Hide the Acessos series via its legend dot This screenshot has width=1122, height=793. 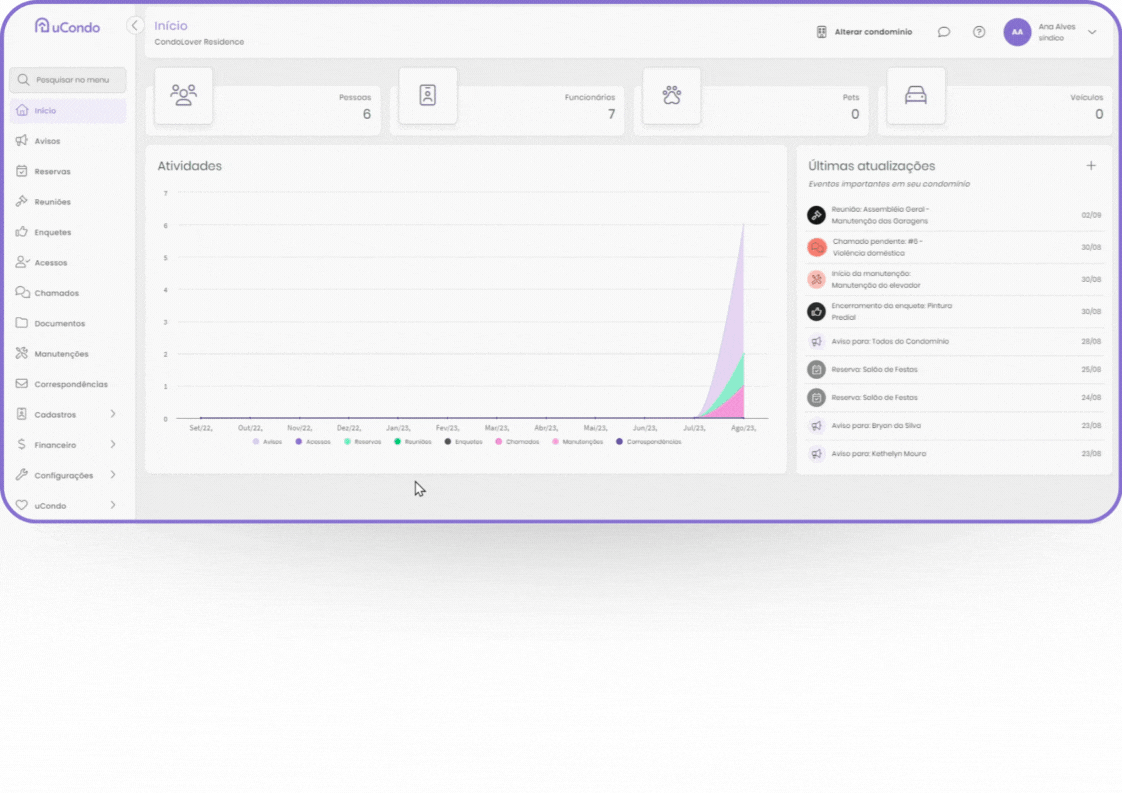click(299, 441)
